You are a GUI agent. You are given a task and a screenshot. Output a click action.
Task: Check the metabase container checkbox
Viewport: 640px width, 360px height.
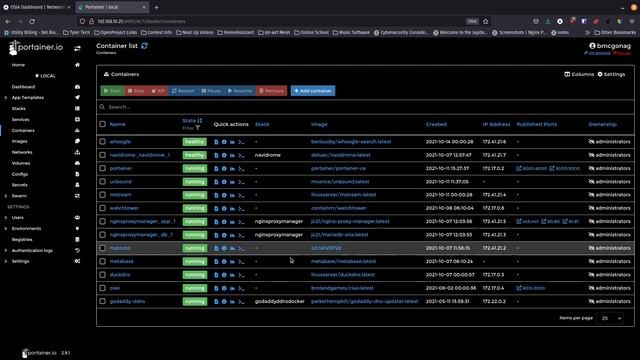(x=102, y=261)
